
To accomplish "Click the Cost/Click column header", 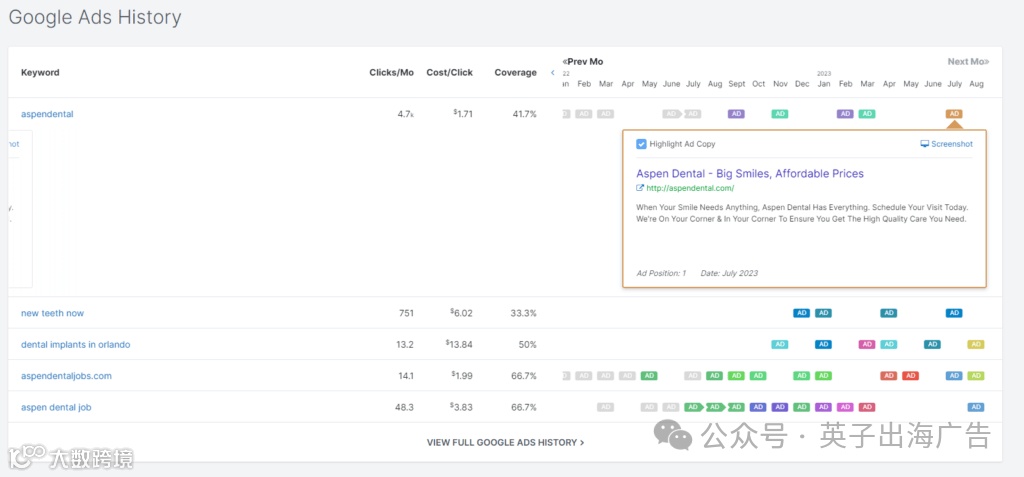I will [x=449, y=73].
